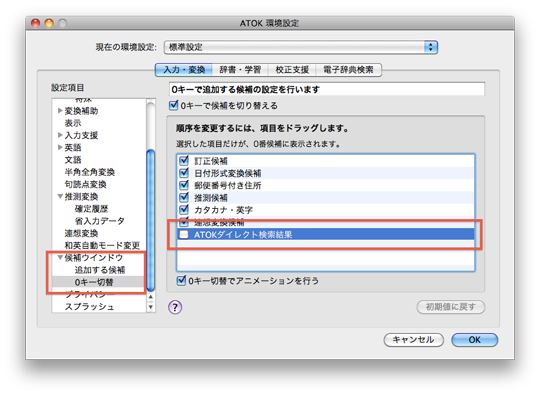The image size is (540, 395).
Task: Collapse the 候補ウインドウ disclosure triangle
Action: [x=60, y=257]
